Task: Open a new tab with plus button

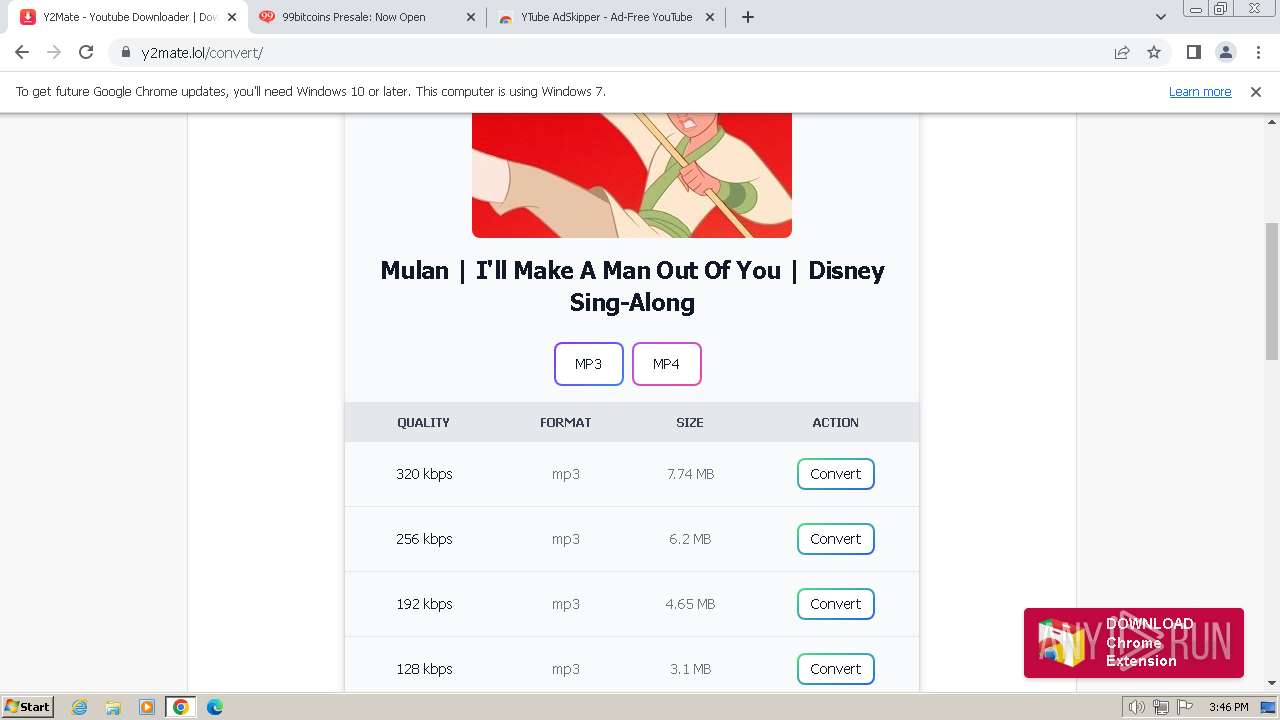Action: tap(747, 17)
